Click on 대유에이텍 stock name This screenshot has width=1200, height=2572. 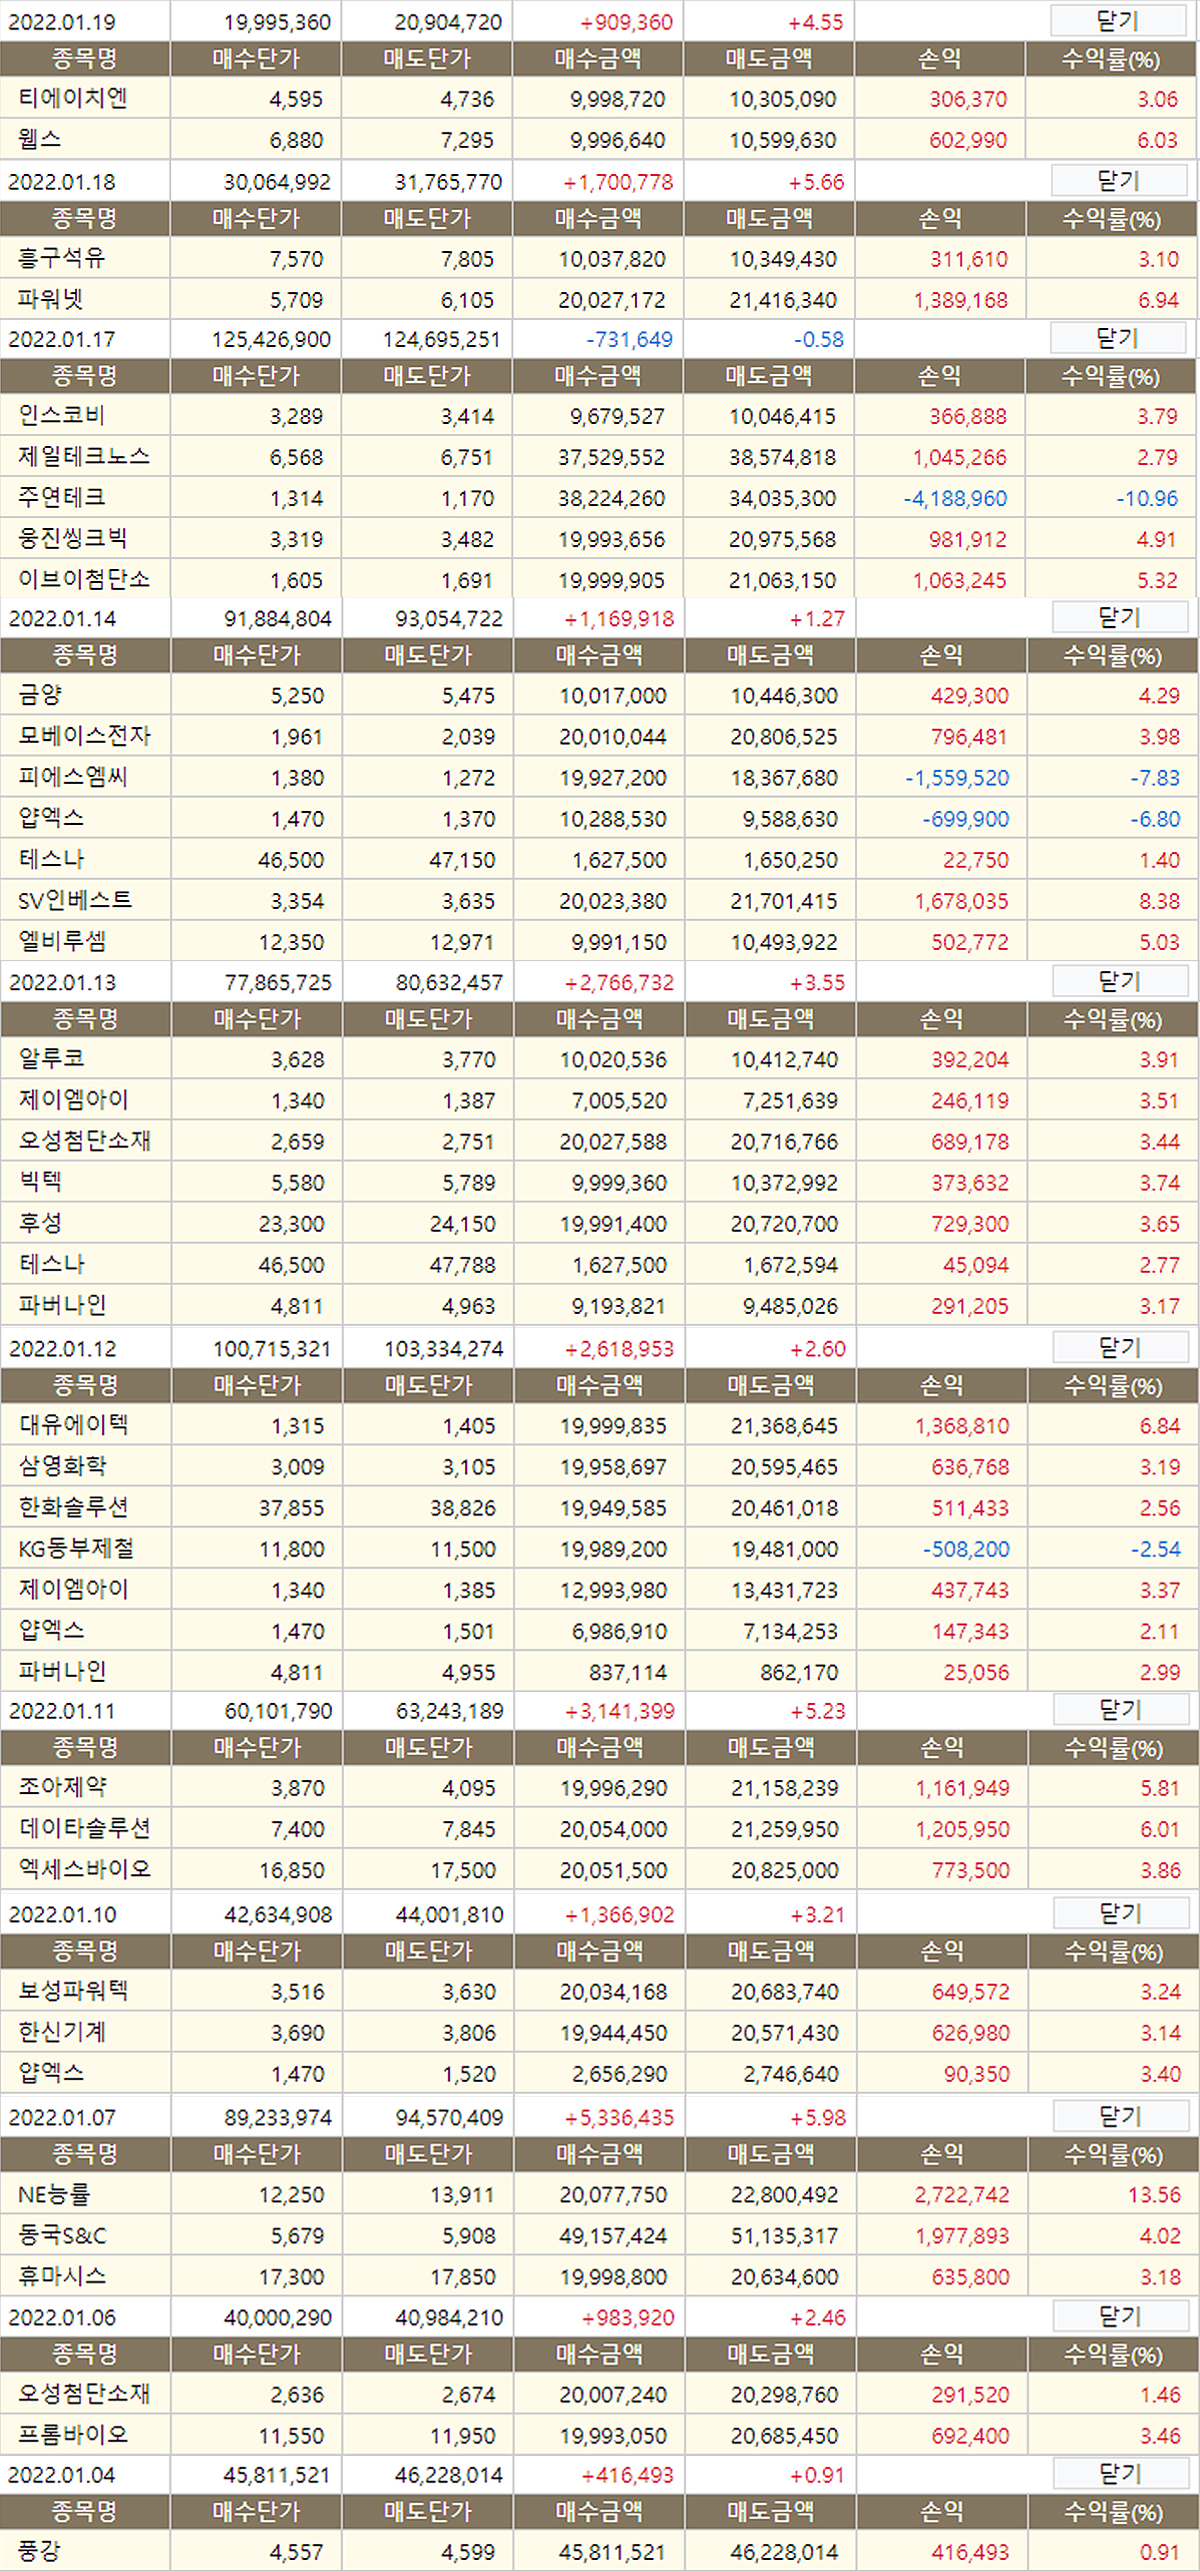[x=74, y=1425]
